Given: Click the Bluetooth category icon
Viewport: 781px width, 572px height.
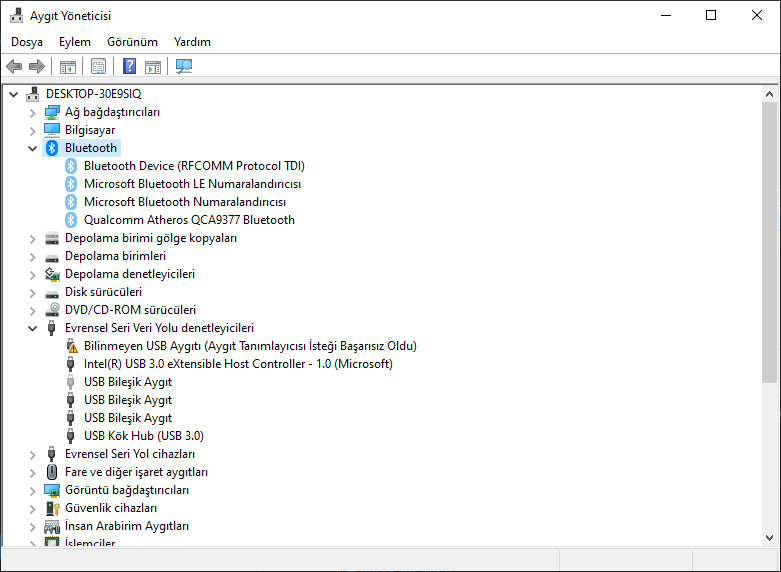Looking at the screenshot, I should pos(52,148).
